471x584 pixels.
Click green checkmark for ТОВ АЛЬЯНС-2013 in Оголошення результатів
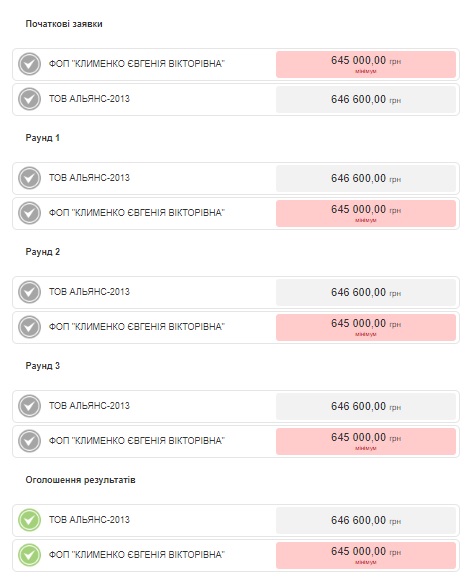click(29, 520)
